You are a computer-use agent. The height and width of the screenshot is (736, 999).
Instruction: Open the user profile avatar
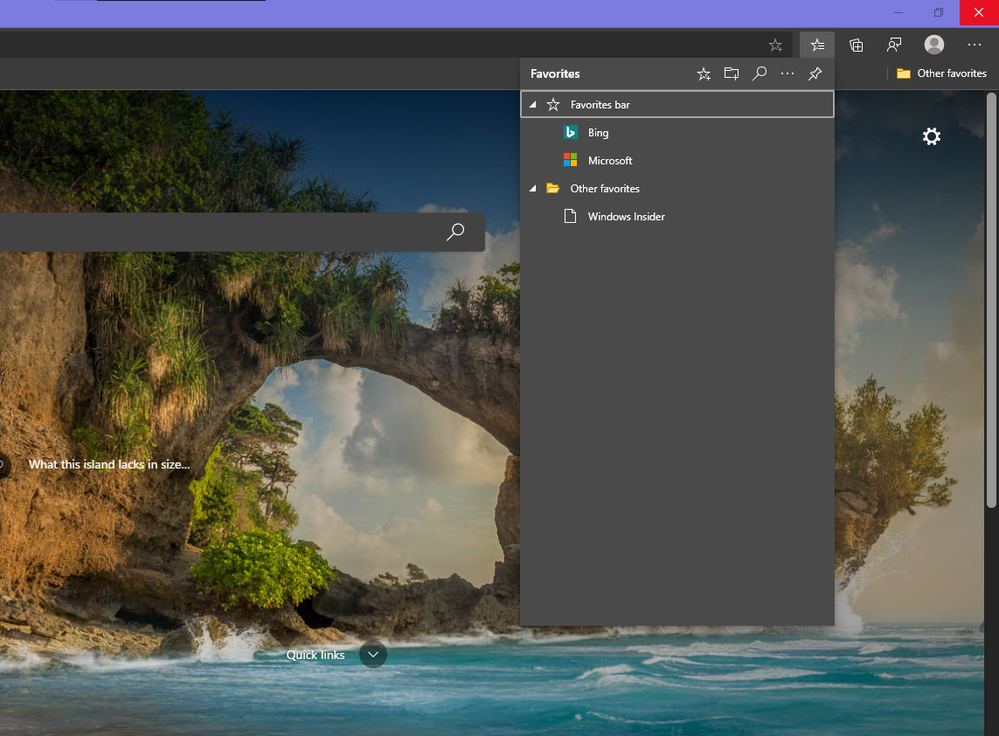(934, 45)
